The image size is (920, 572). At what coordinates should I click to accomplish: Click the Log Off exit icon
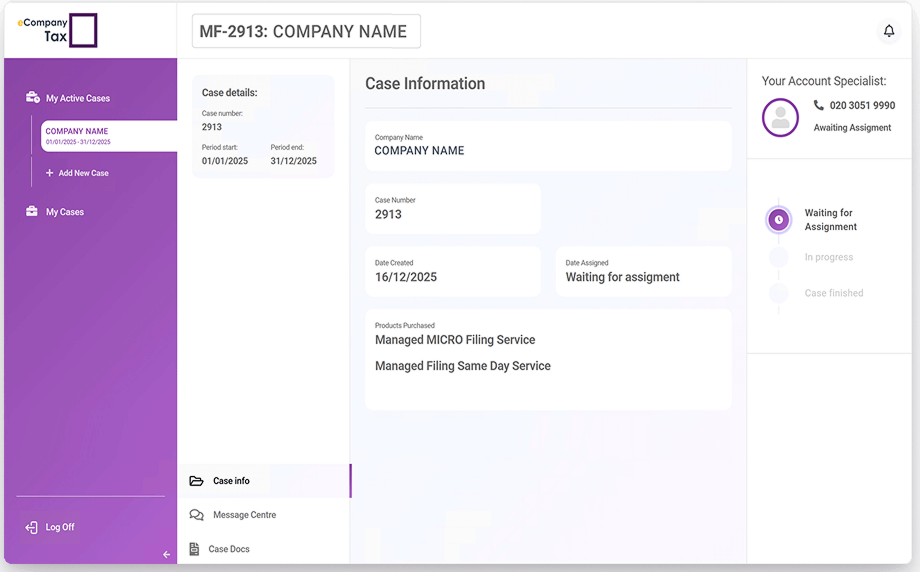(31, 527)
